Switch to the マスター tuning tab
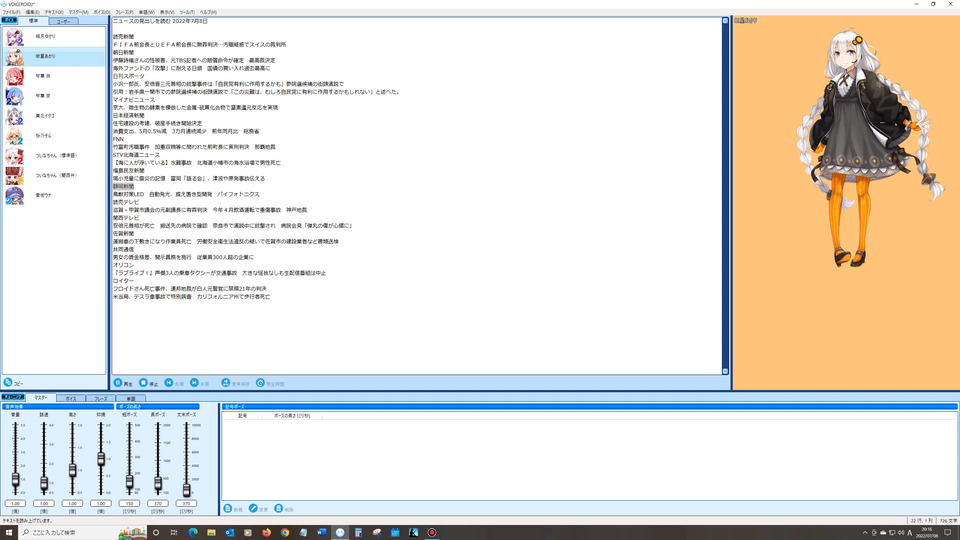 40,397
